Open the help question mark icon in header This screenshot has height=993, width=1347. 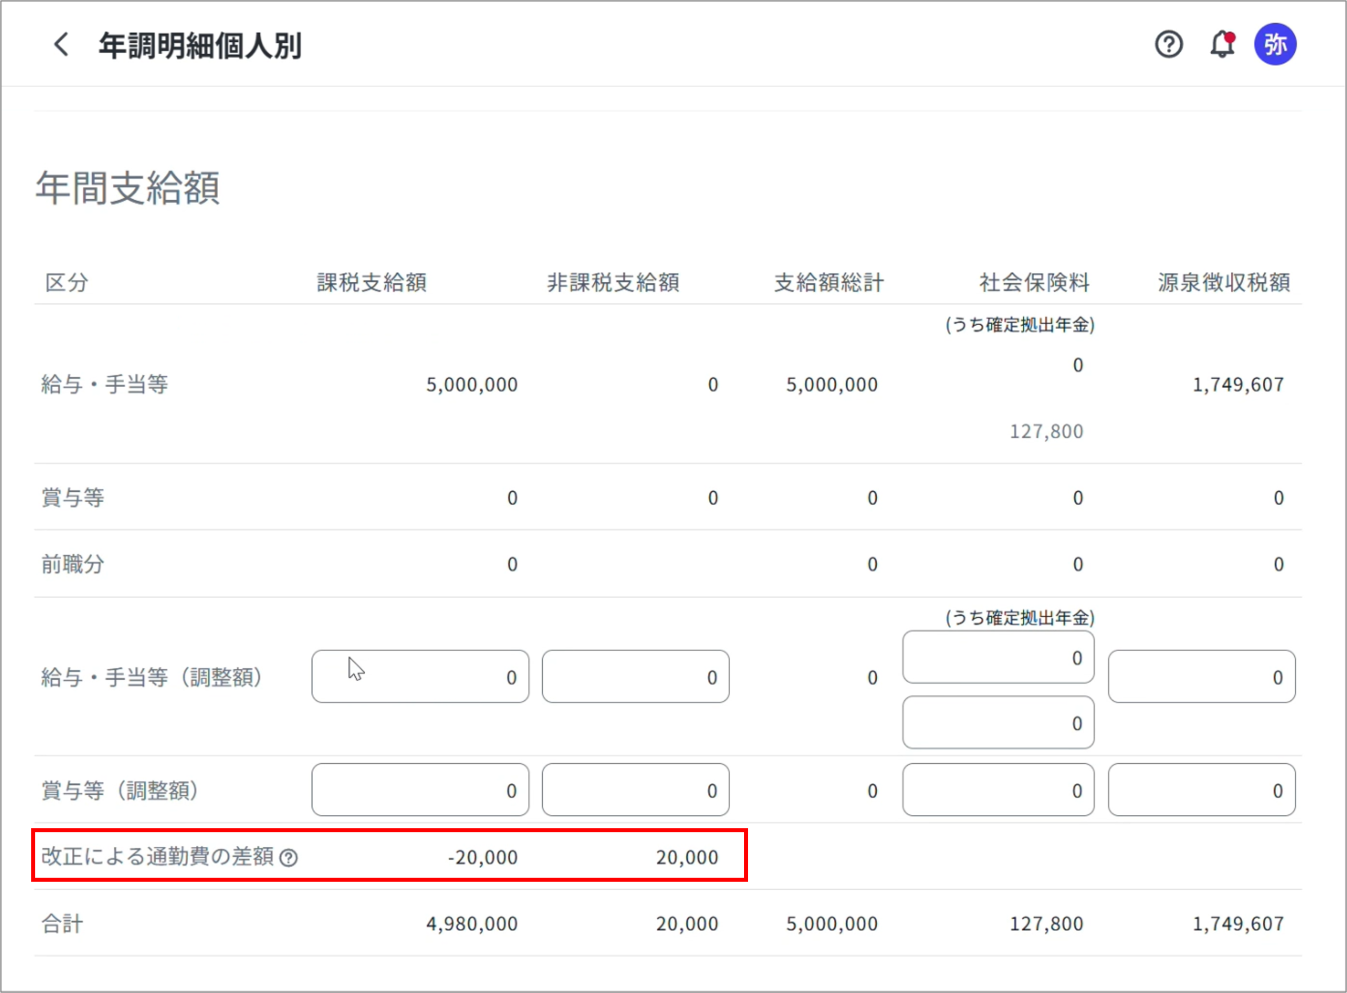[1168, 45]
